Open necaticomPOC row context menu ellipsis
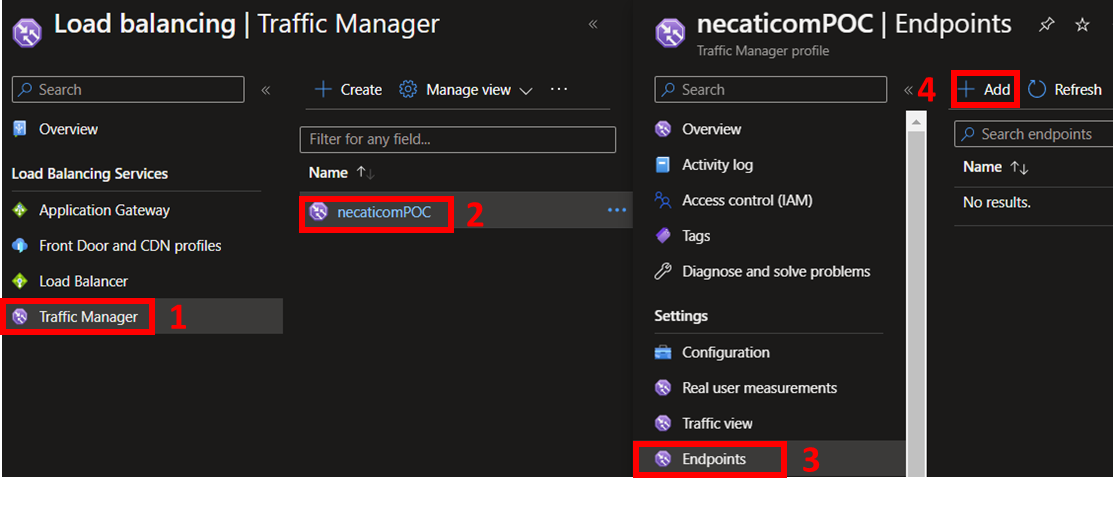The height and width of the screenshot is (505, 1113). click(617, 210)
